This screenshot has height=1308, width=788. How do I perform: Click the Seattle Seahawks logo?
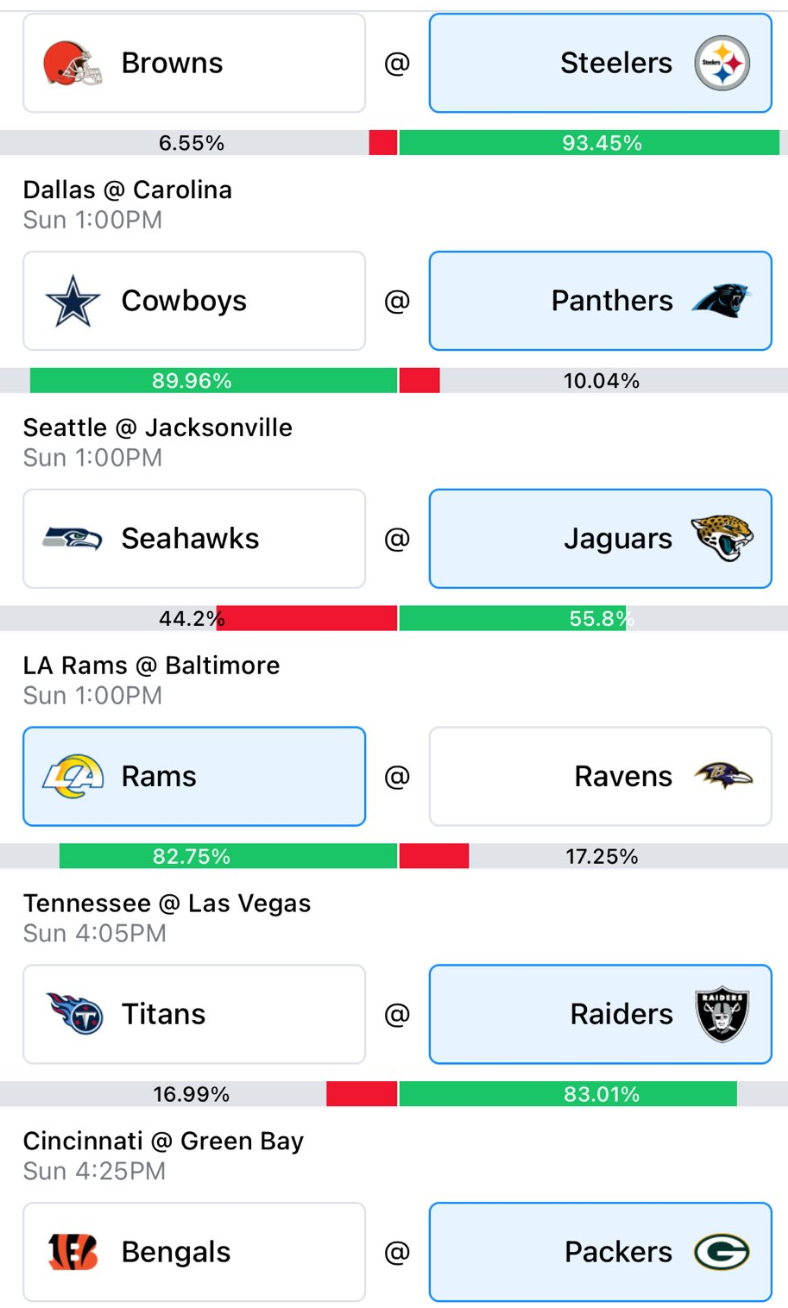click(73, 539)
